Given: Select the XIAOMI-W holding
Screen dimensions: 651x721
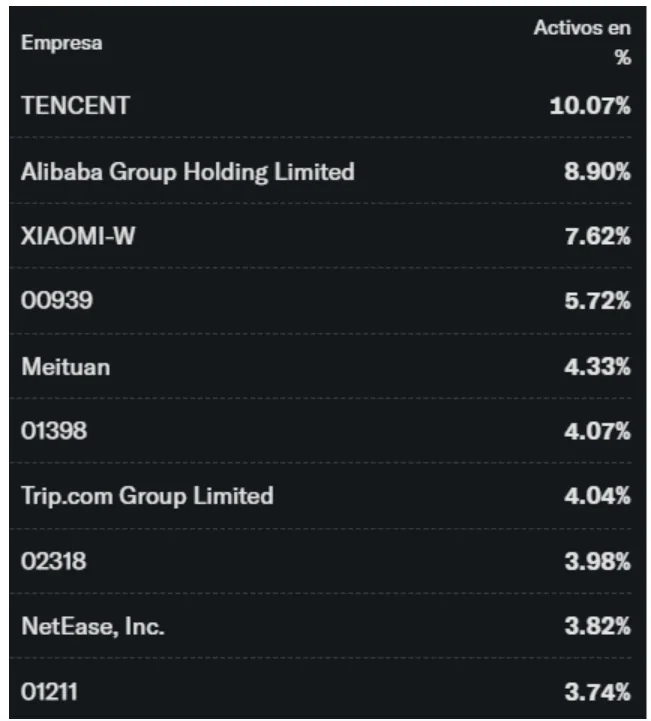Looking at the screenshot, I should [78, 236].
